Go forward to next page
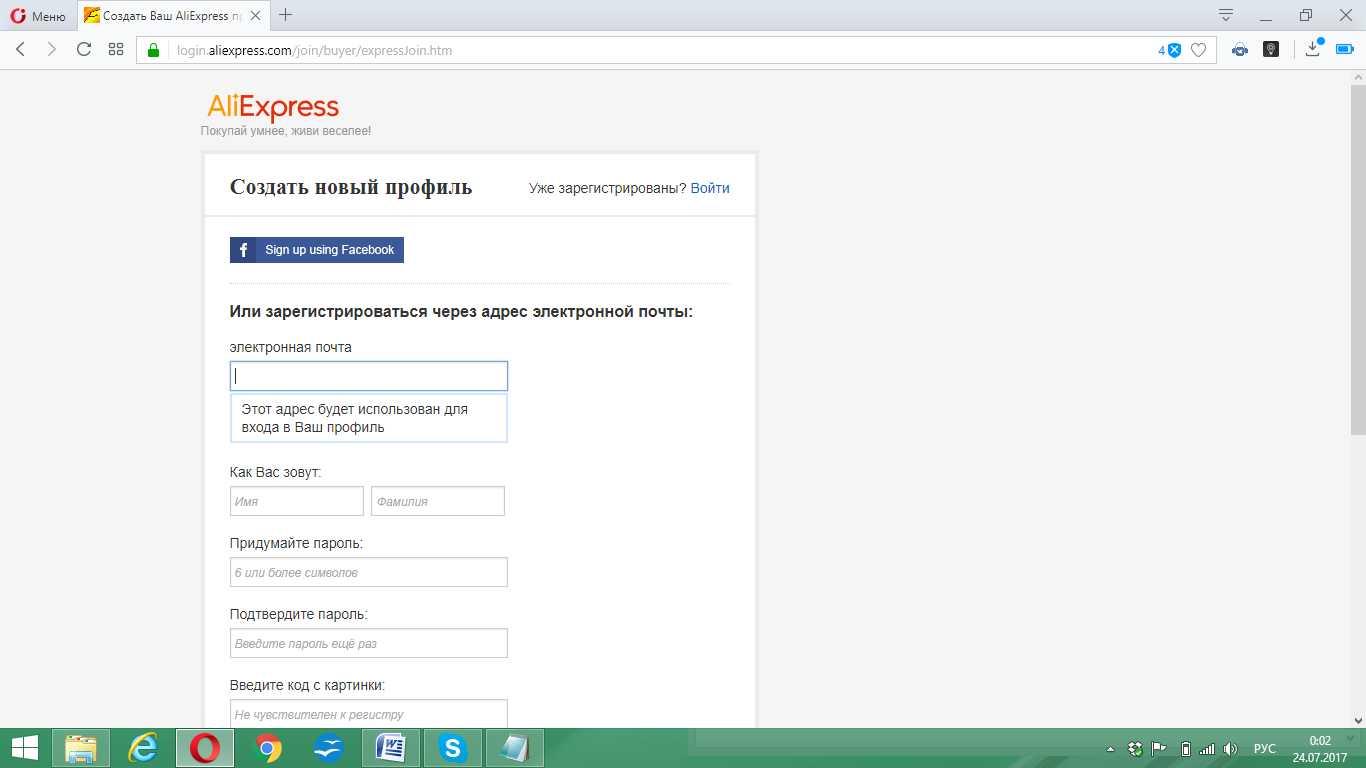The width and height of the screenshot is (1366, 768). coord(51,49)
